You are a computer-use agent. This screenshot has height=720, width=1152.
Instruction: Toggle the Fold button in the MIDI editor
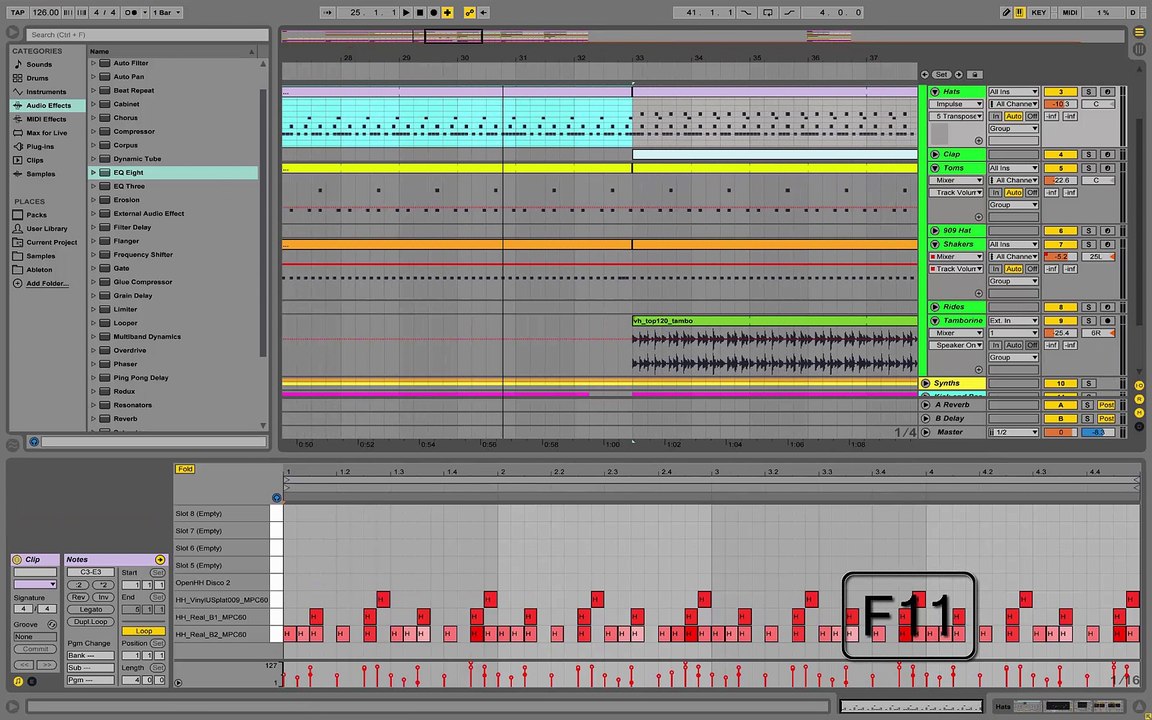[x=184, y=469]
